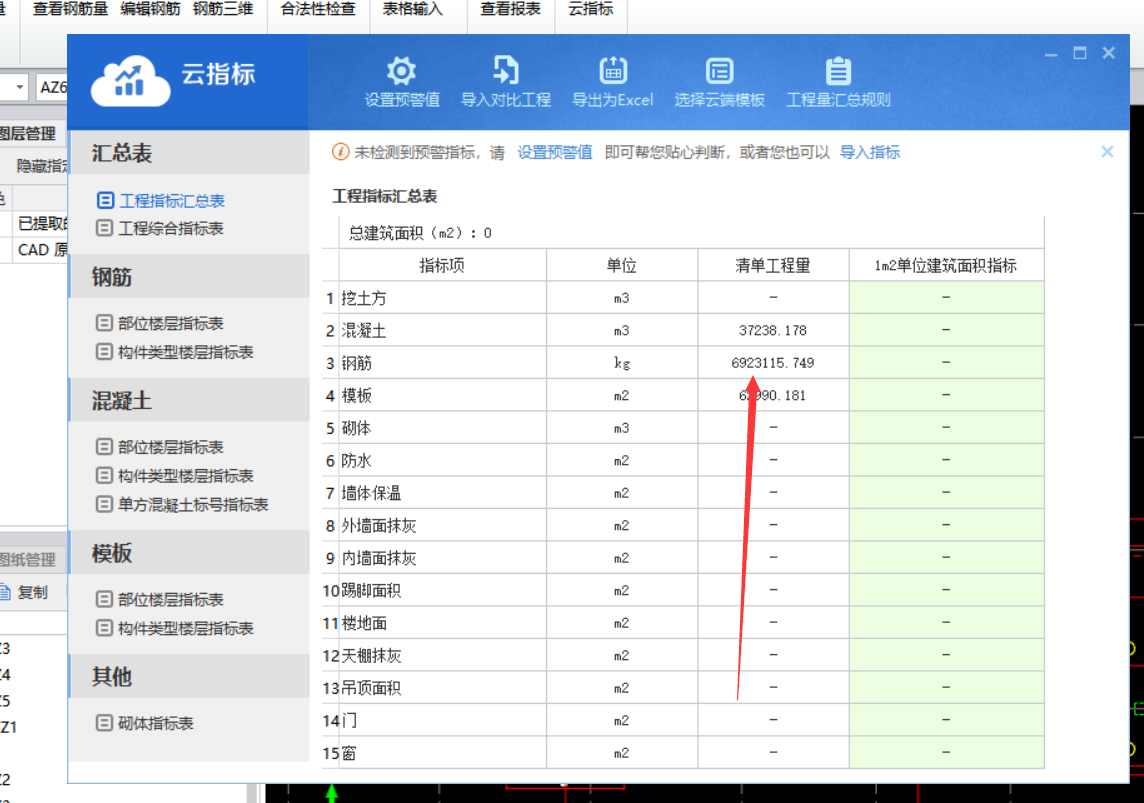The image size is (1144, 803).
Task: Open the 导入指标 link in the notice
Action: (x=870, y=152)
